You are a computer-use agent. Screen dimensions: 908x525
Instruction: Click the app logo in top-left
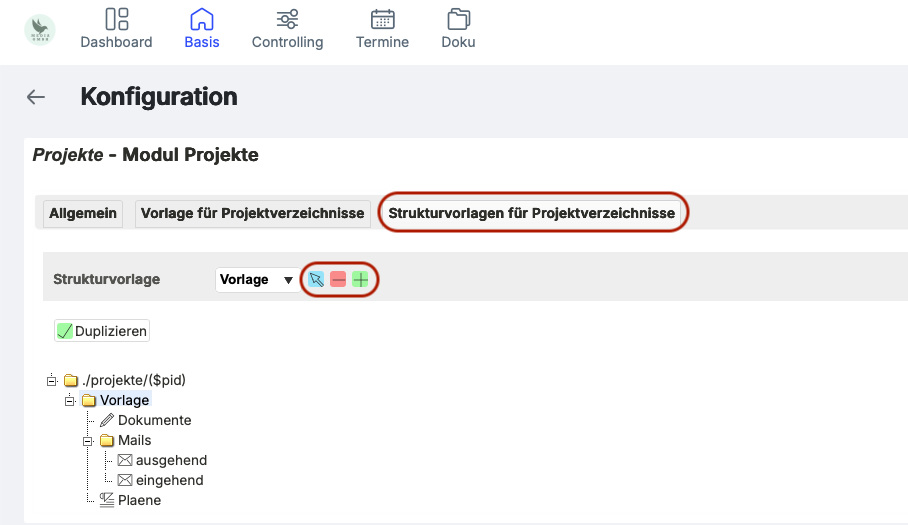point(40,29)
